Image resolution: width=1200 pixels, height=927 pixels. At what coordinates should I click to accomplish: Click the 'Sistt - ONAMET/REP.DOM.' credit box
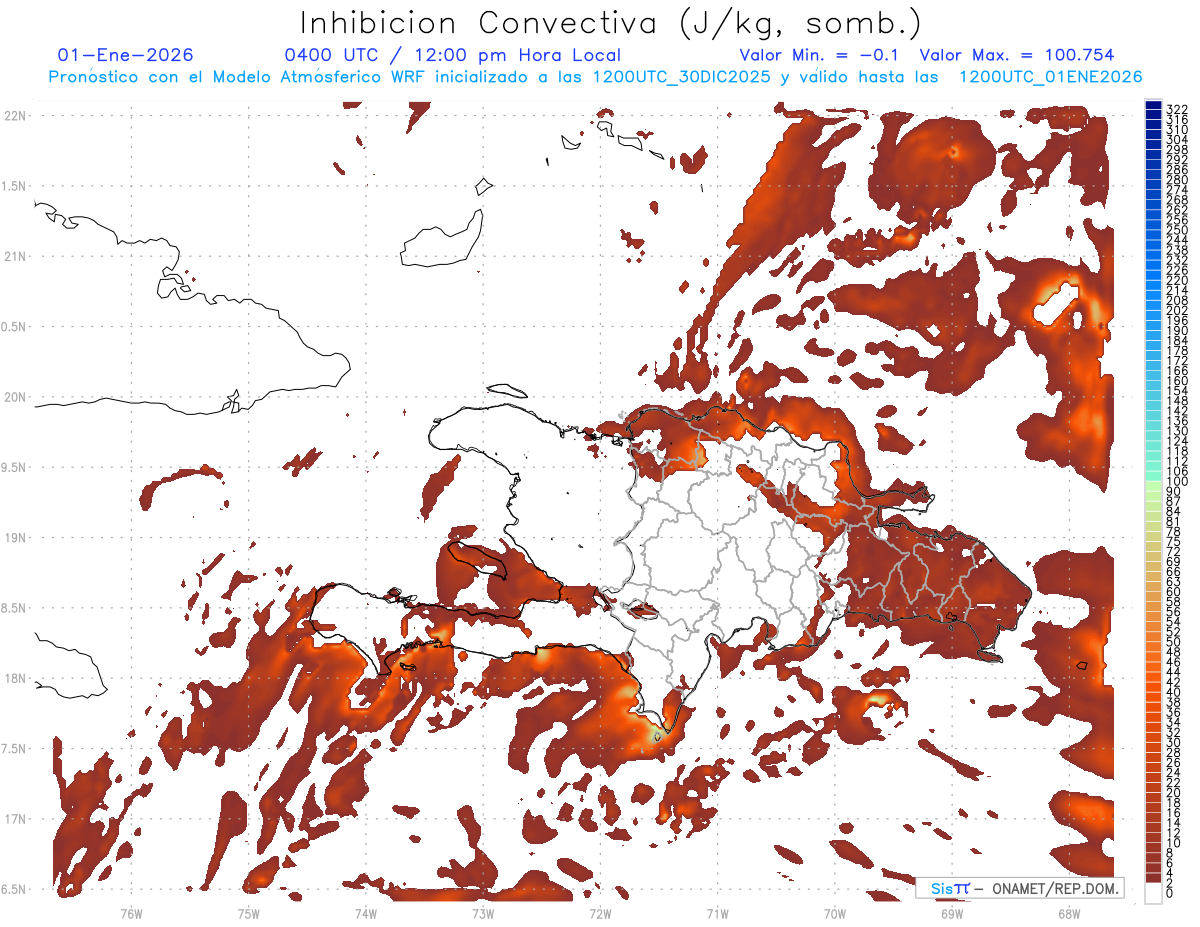[1020, 888]
